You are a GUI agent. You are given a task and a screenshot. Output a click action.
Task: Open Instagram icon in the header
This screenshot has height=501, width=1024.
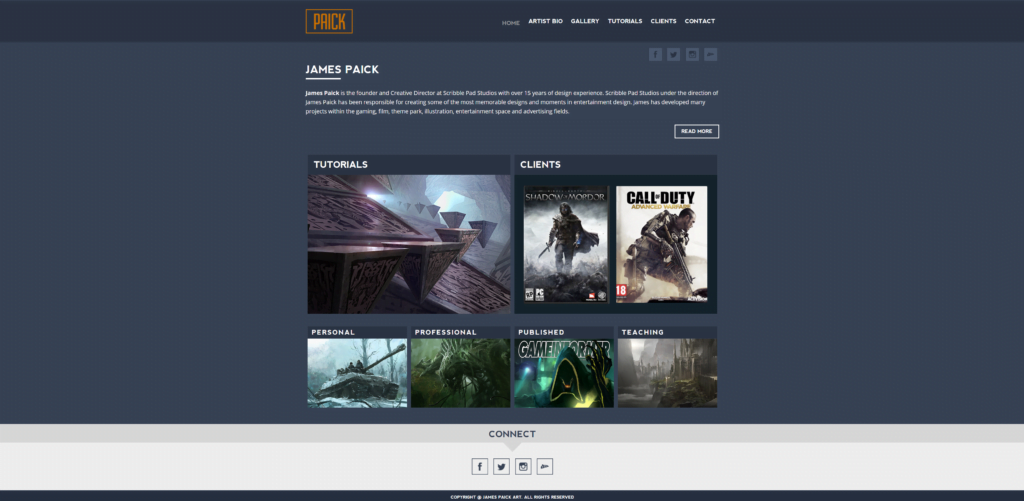point(692,55)
